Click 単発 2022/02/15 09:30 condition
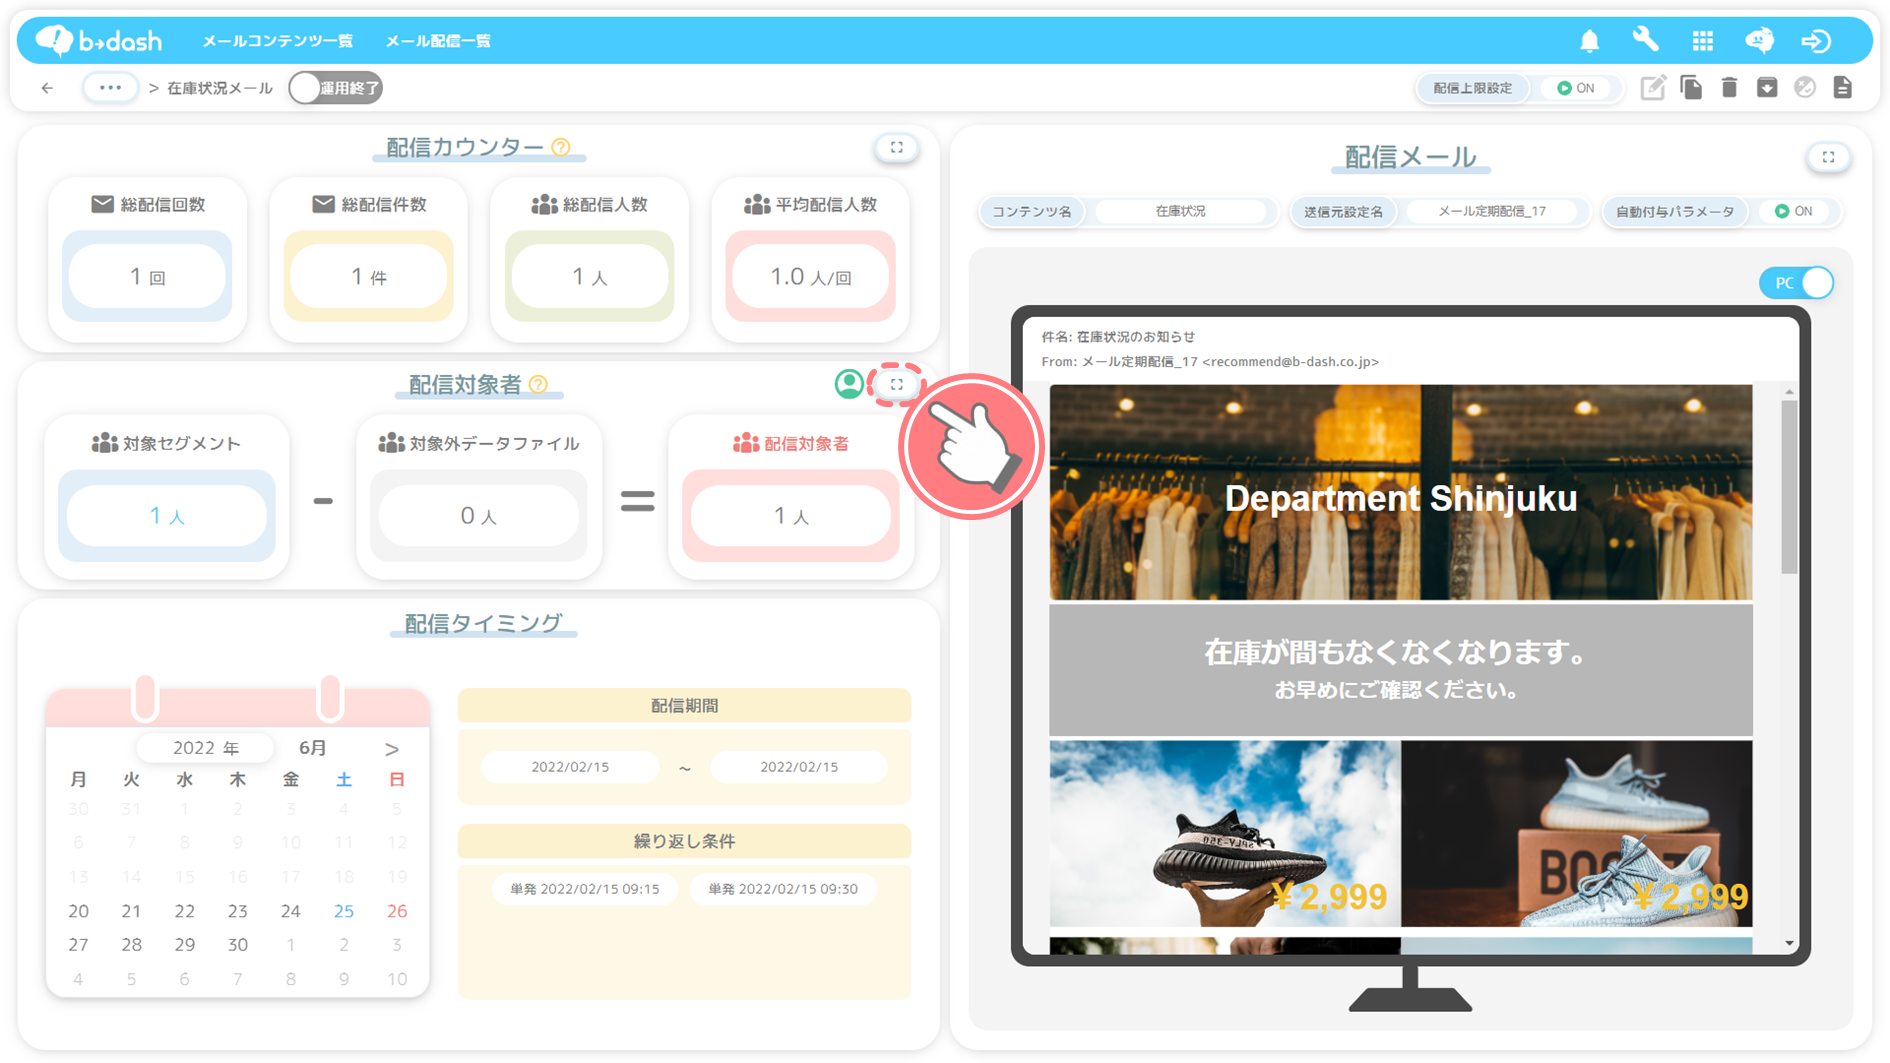 [x=783, y=889]
